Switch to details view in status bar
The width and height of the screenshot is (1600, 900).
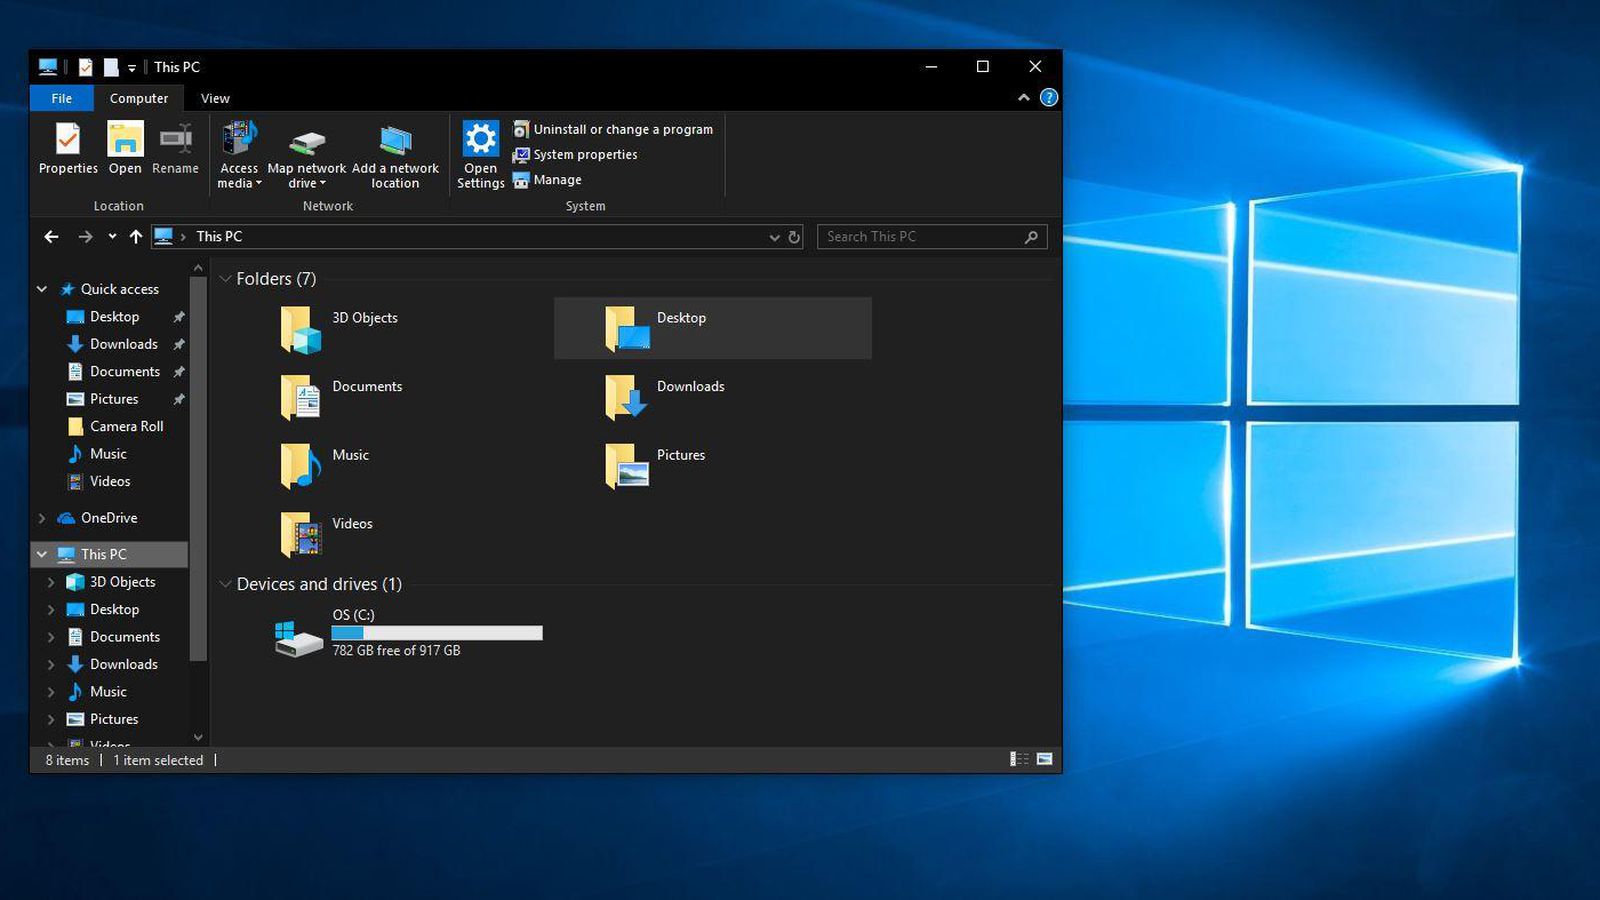click(1020, 760)
